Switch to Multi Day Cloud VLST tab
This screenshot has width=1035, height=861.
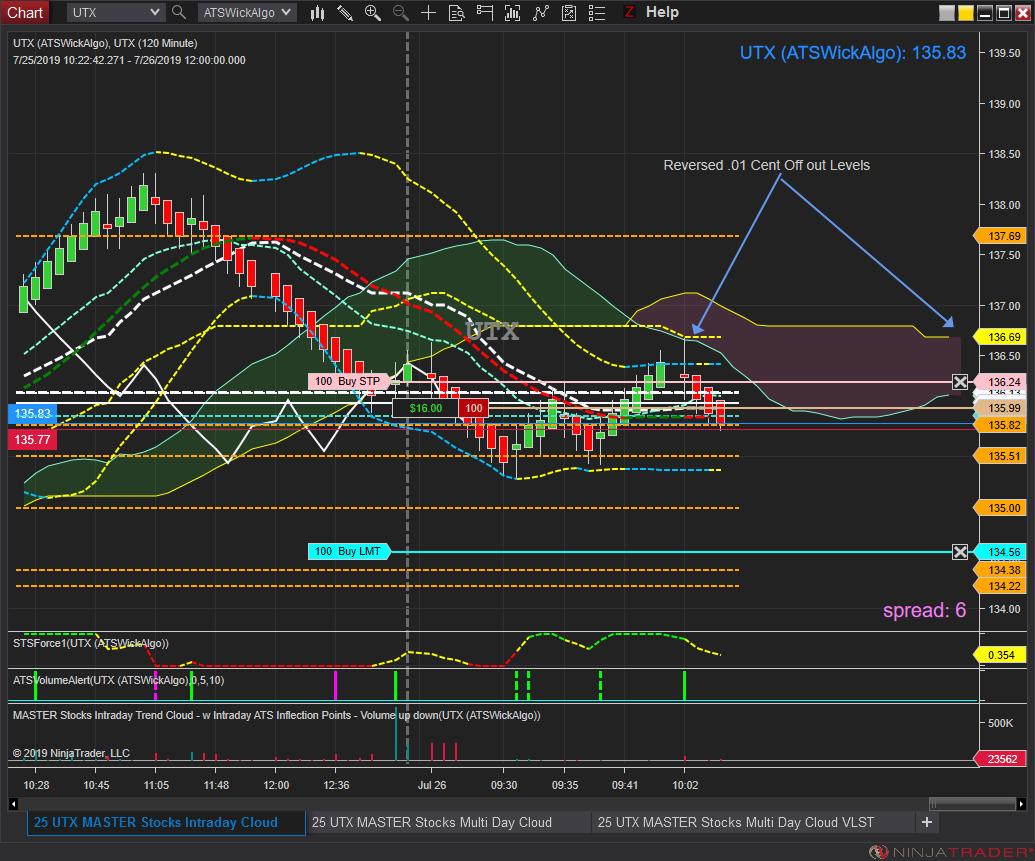tap(735, 822)
